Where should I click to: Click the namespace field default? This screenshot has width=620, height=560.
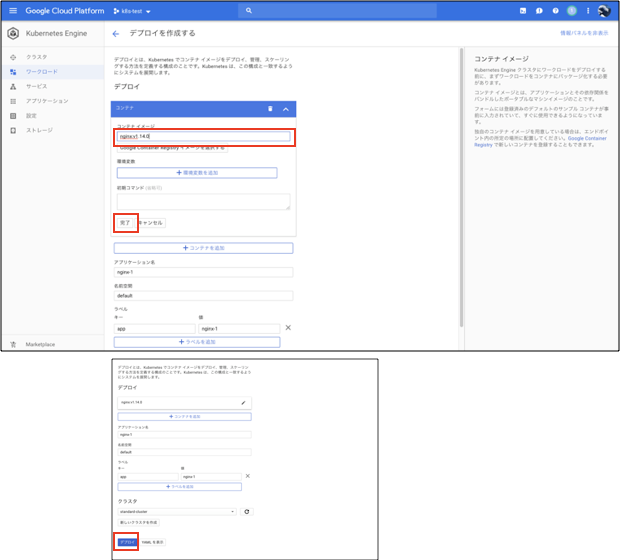point(204,295)
